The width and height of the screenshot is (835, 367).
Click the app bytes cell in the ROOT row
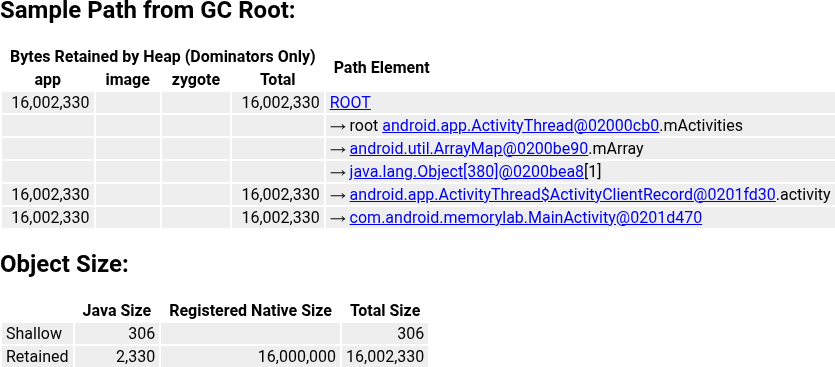pyautogui.click(x=48, y=102)
